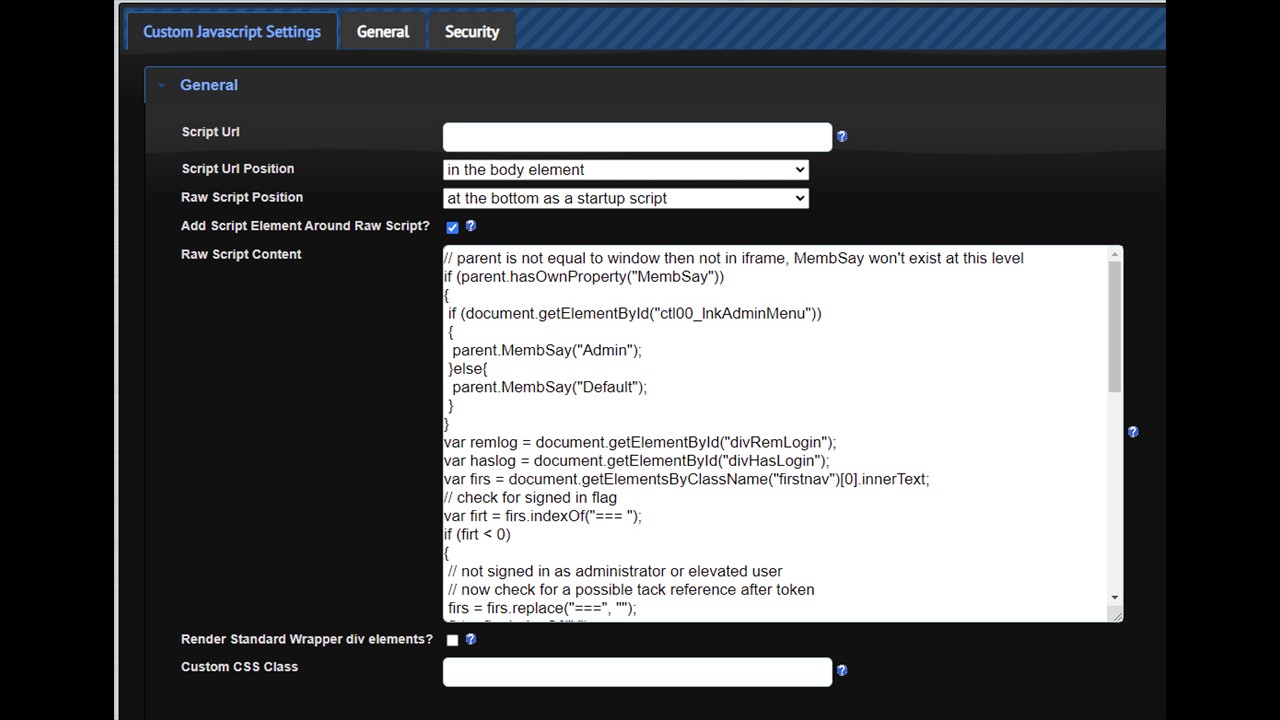This screenshot has width=1280, height=720.
Task: Toggle Add Script Element Around Raw Script checkbox
Action: point(452,227)
